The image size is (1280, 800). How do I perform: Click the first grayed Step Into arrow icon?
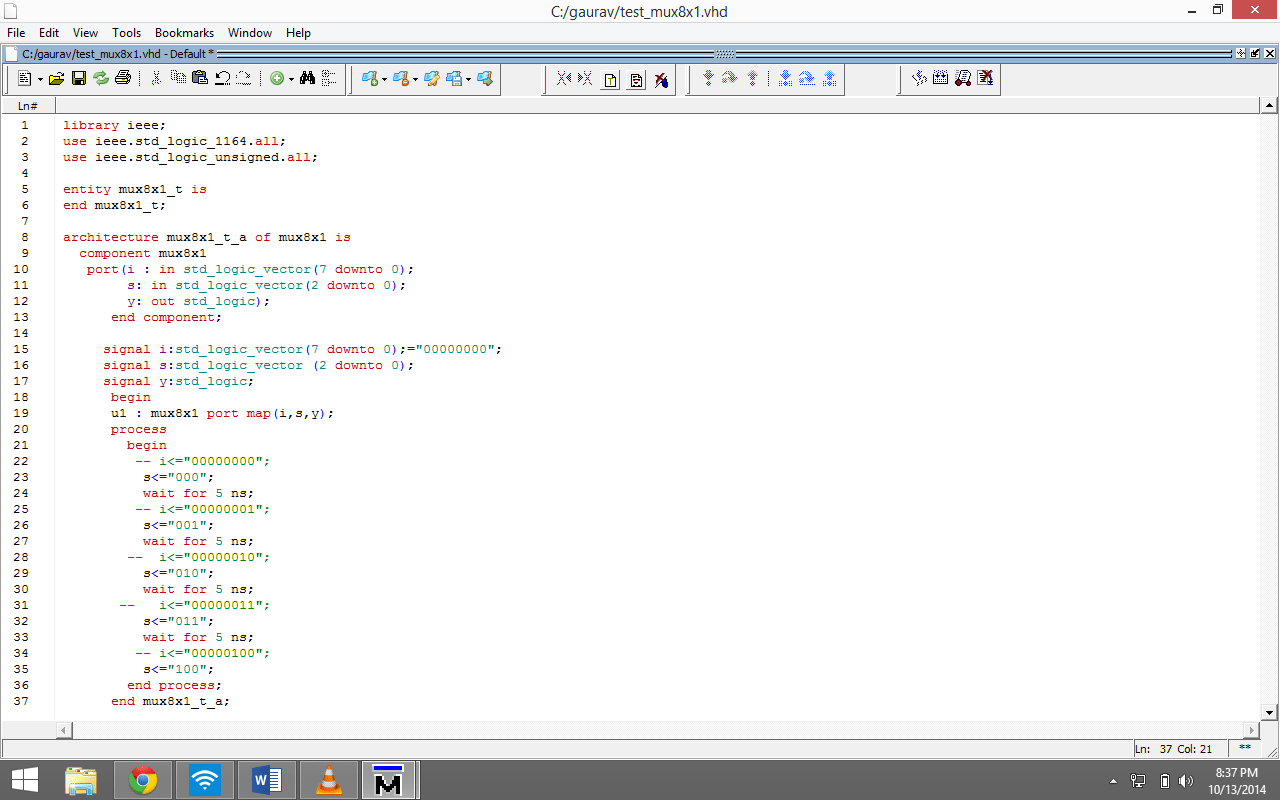pos(708,78)
